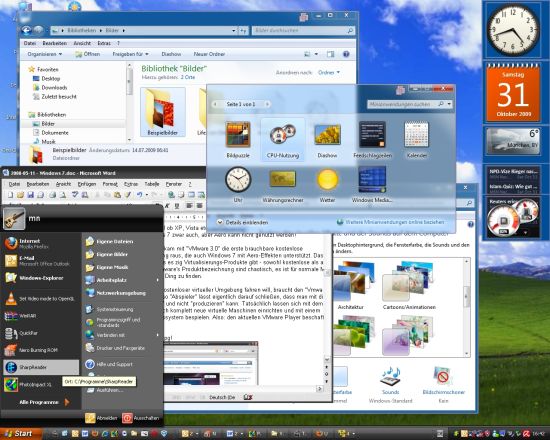
Task: Open the Sounds Windows-Standard setting
Action: pos(390,384)
